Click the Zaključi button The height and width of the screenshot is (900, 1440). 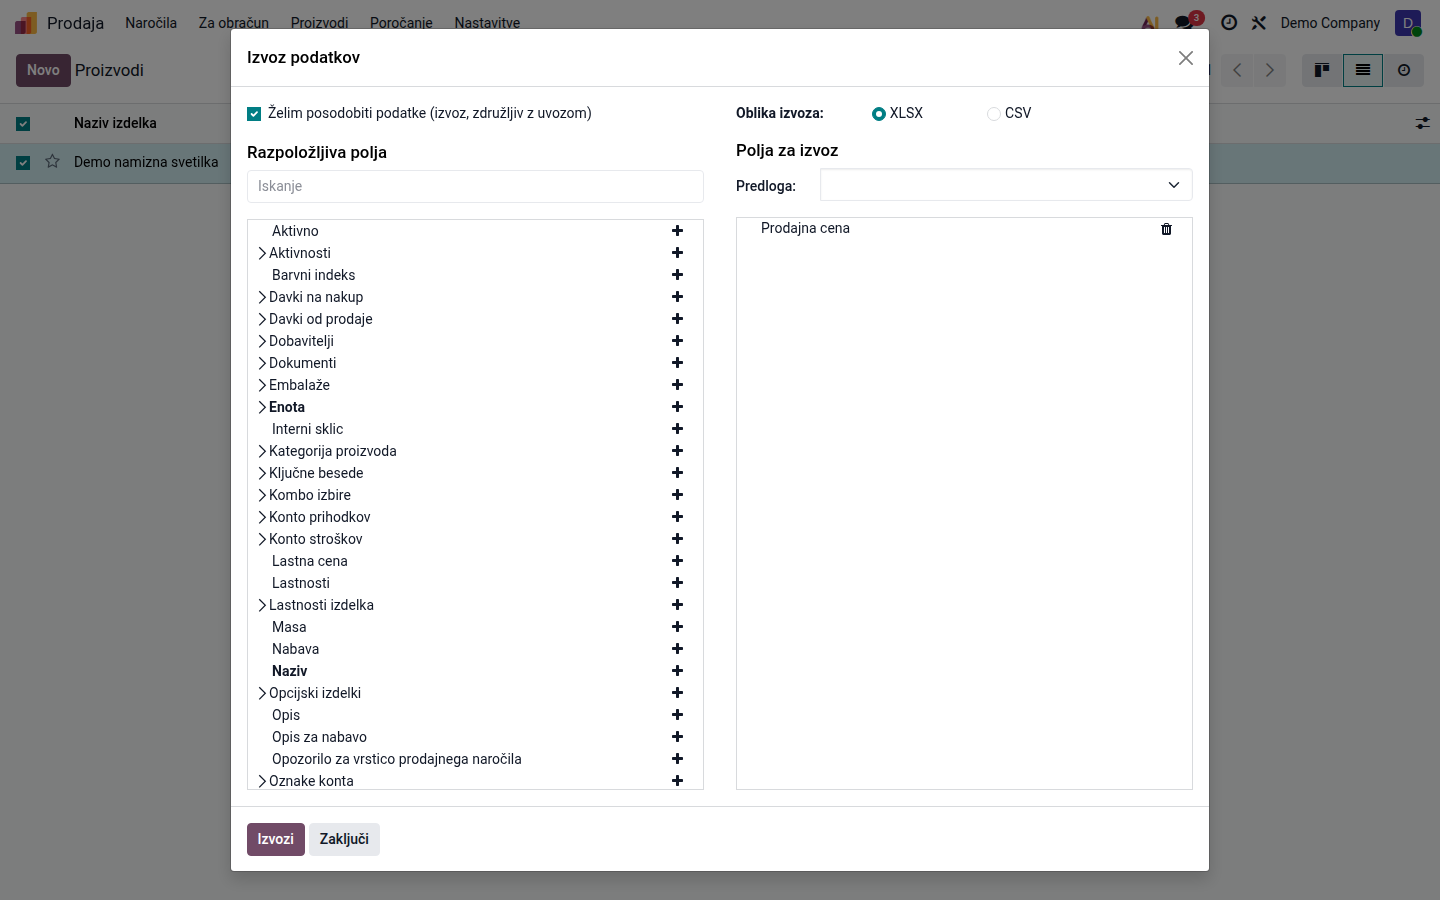(x=344, y=839)
